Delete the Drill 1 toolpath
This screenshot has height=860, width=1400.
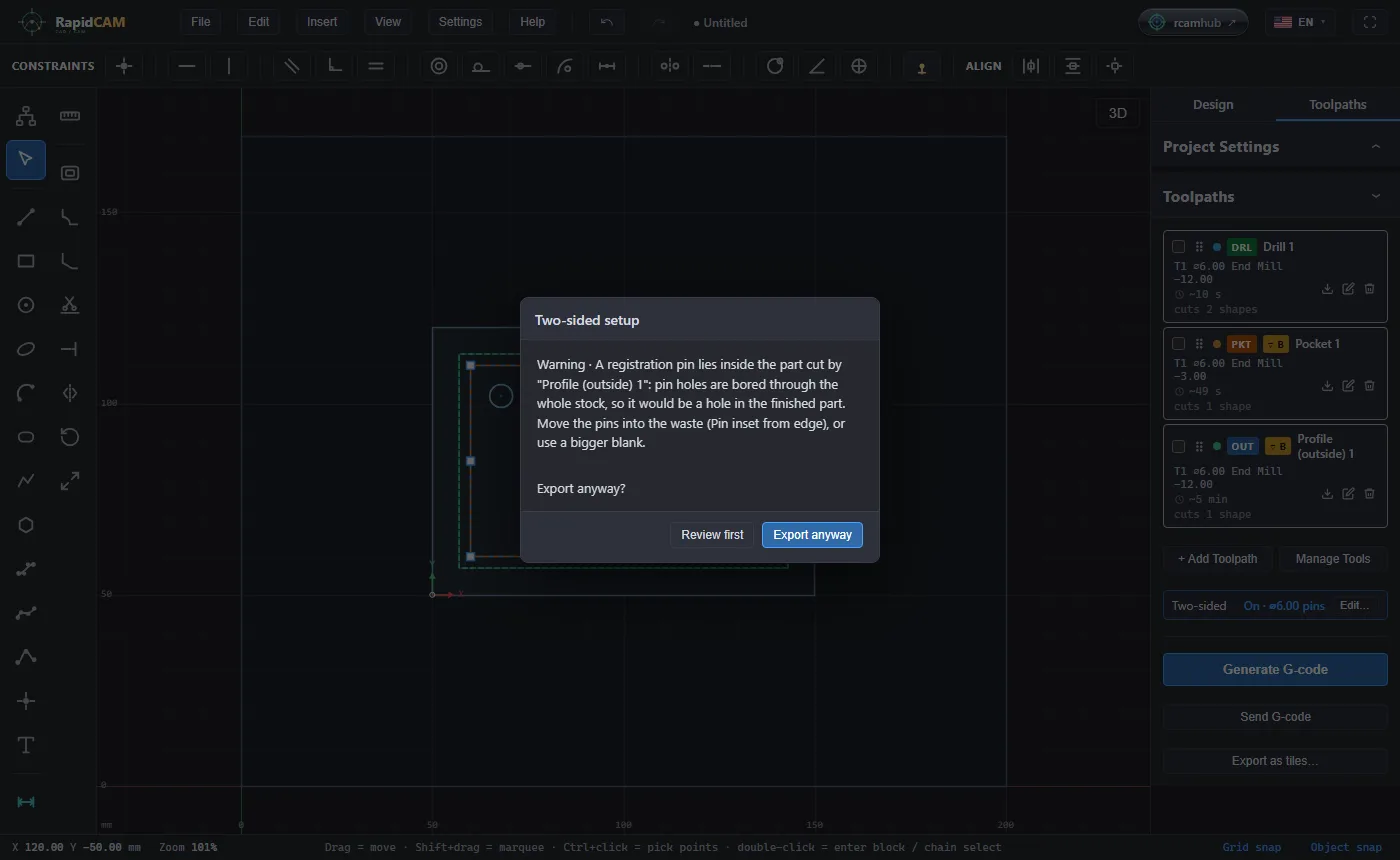tap(1369, 289)
